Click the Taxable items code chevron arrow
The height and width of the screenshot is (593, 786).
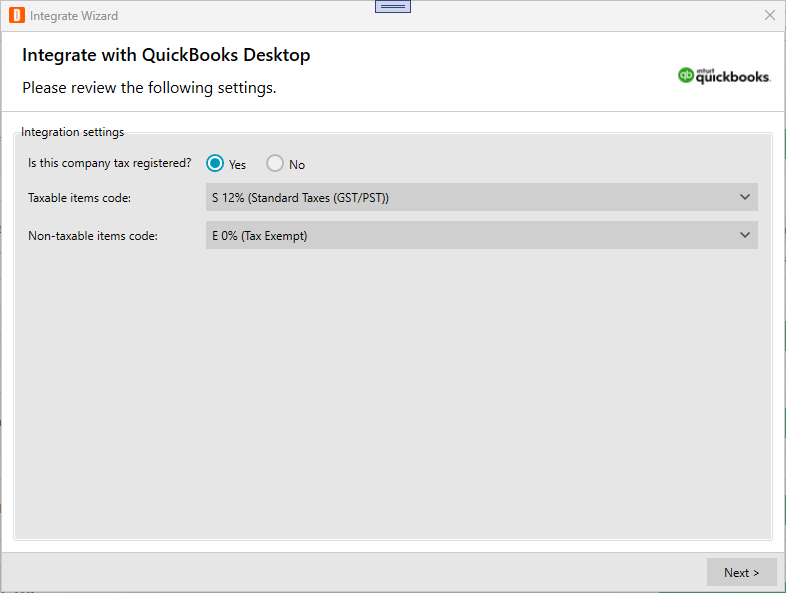point(745,197)
